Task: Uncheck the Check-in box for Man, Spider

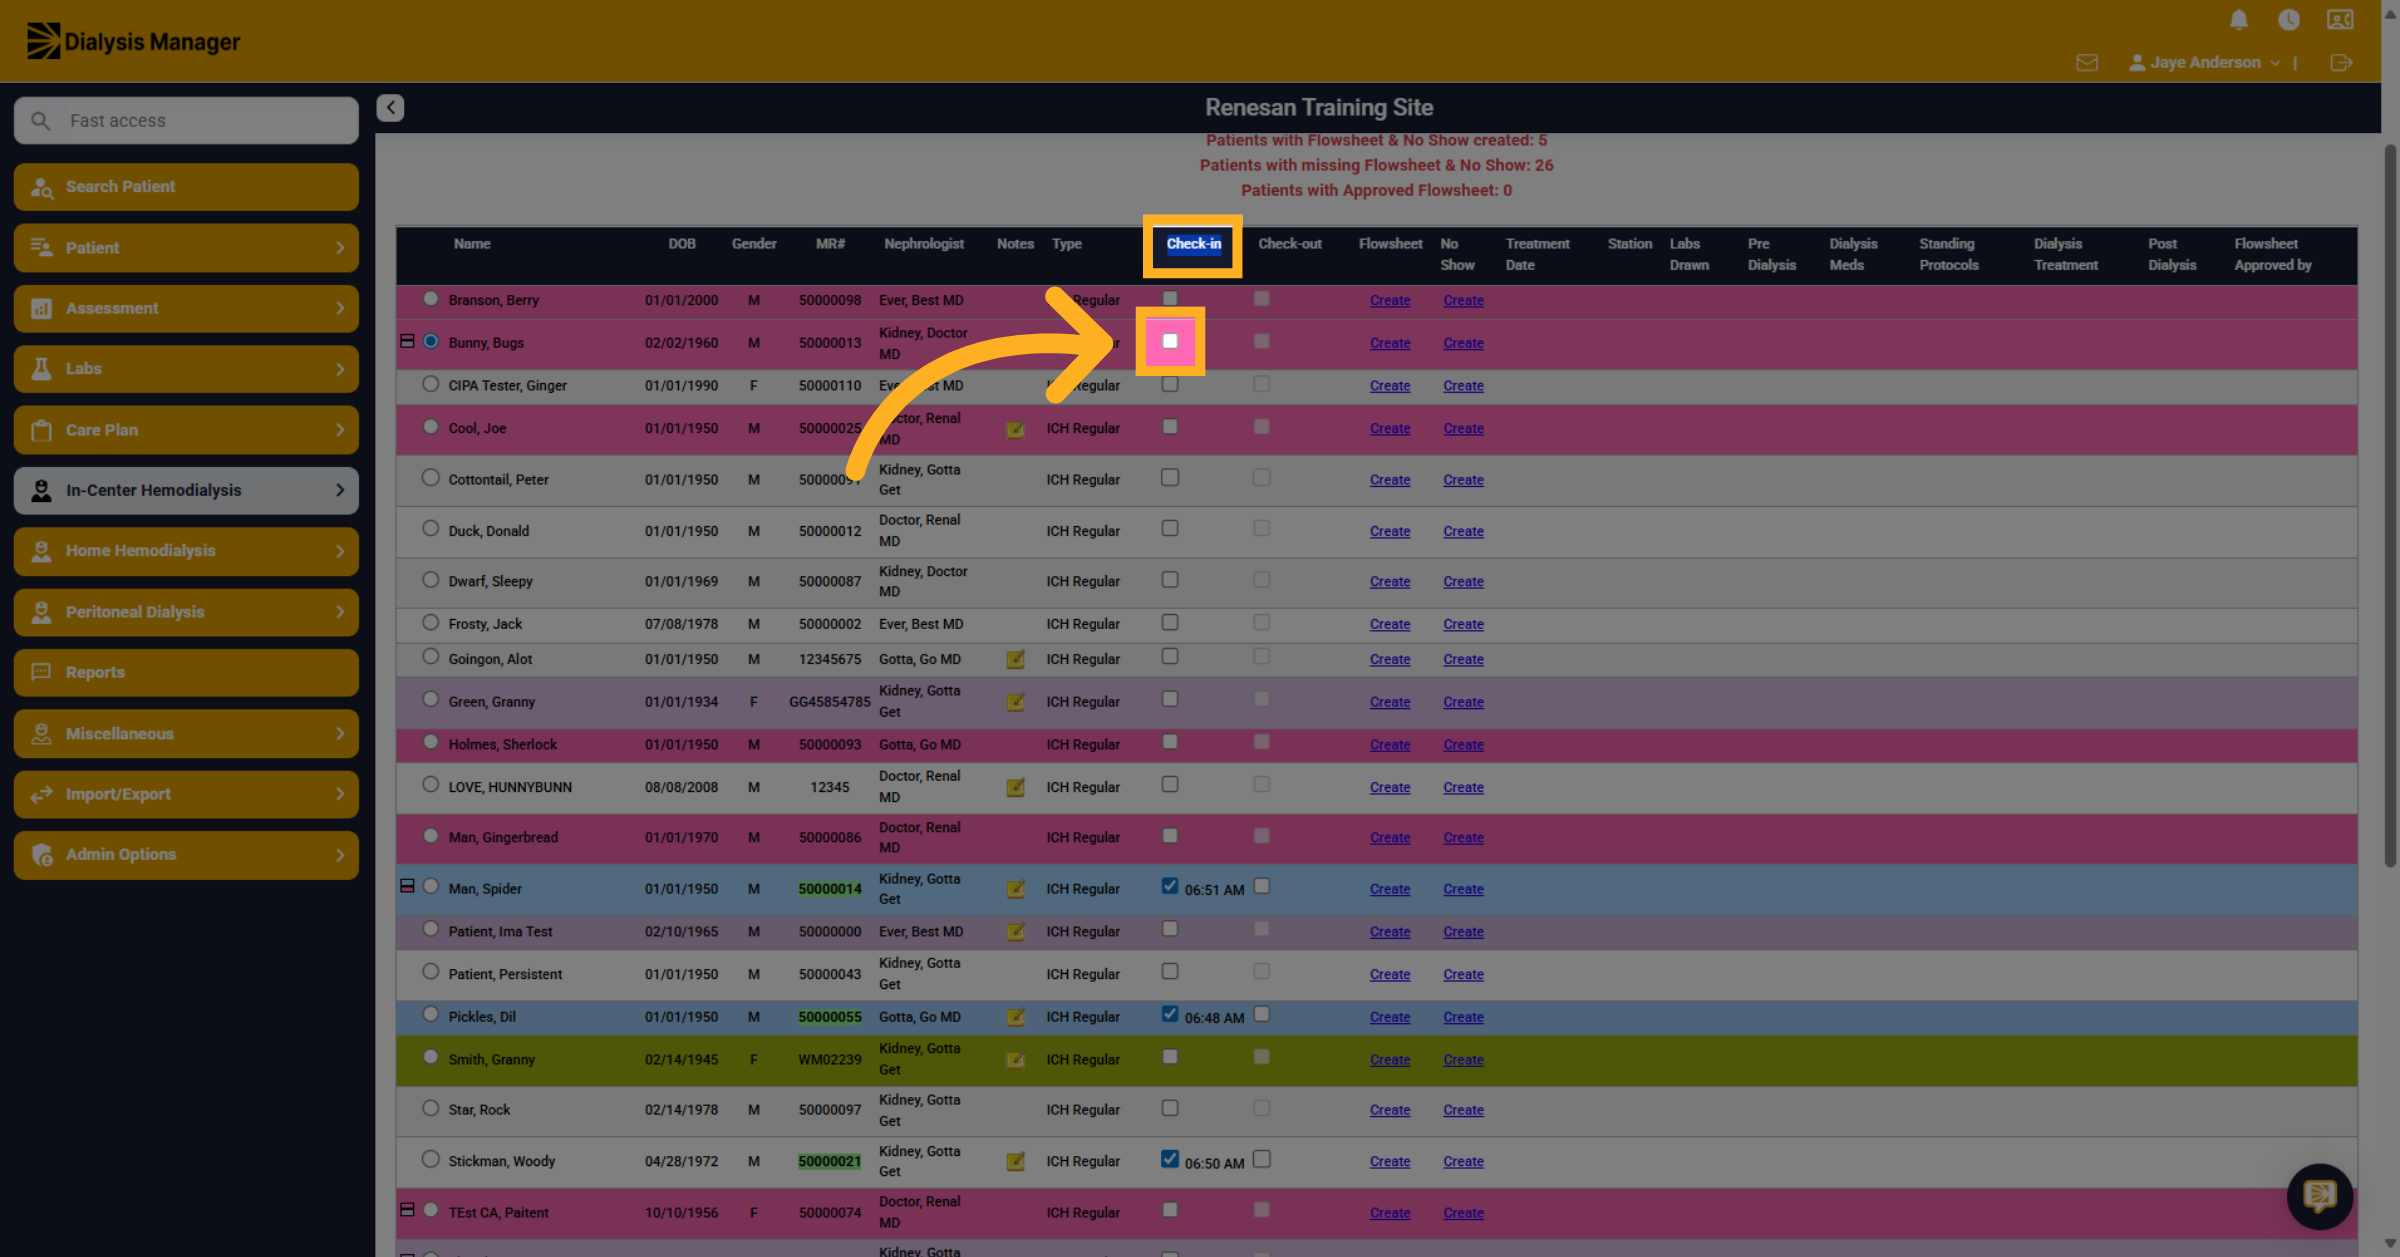Action: [x=1170, y=886]
